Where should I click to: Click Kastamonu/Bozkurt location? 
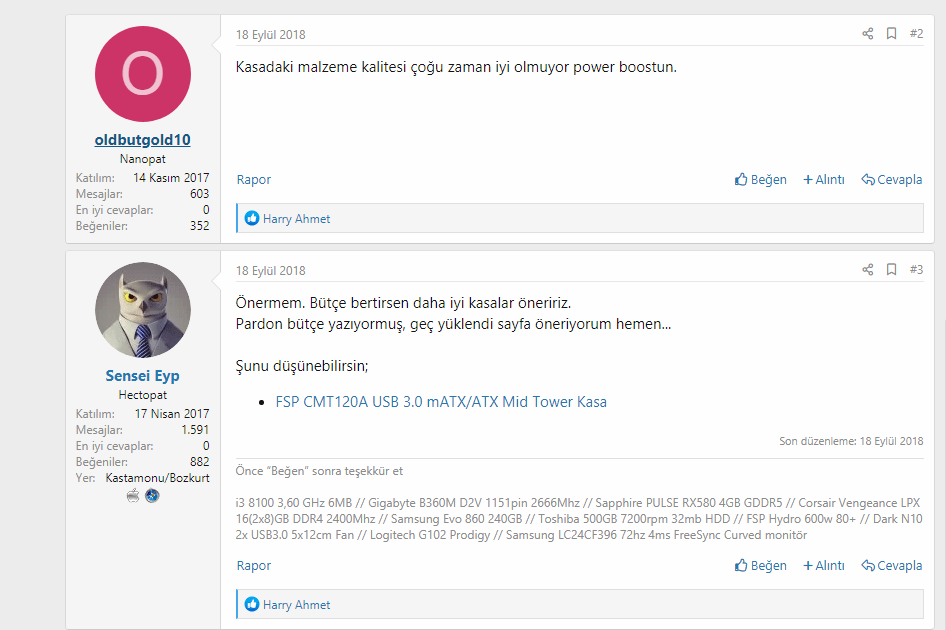[x=157, y=478]
